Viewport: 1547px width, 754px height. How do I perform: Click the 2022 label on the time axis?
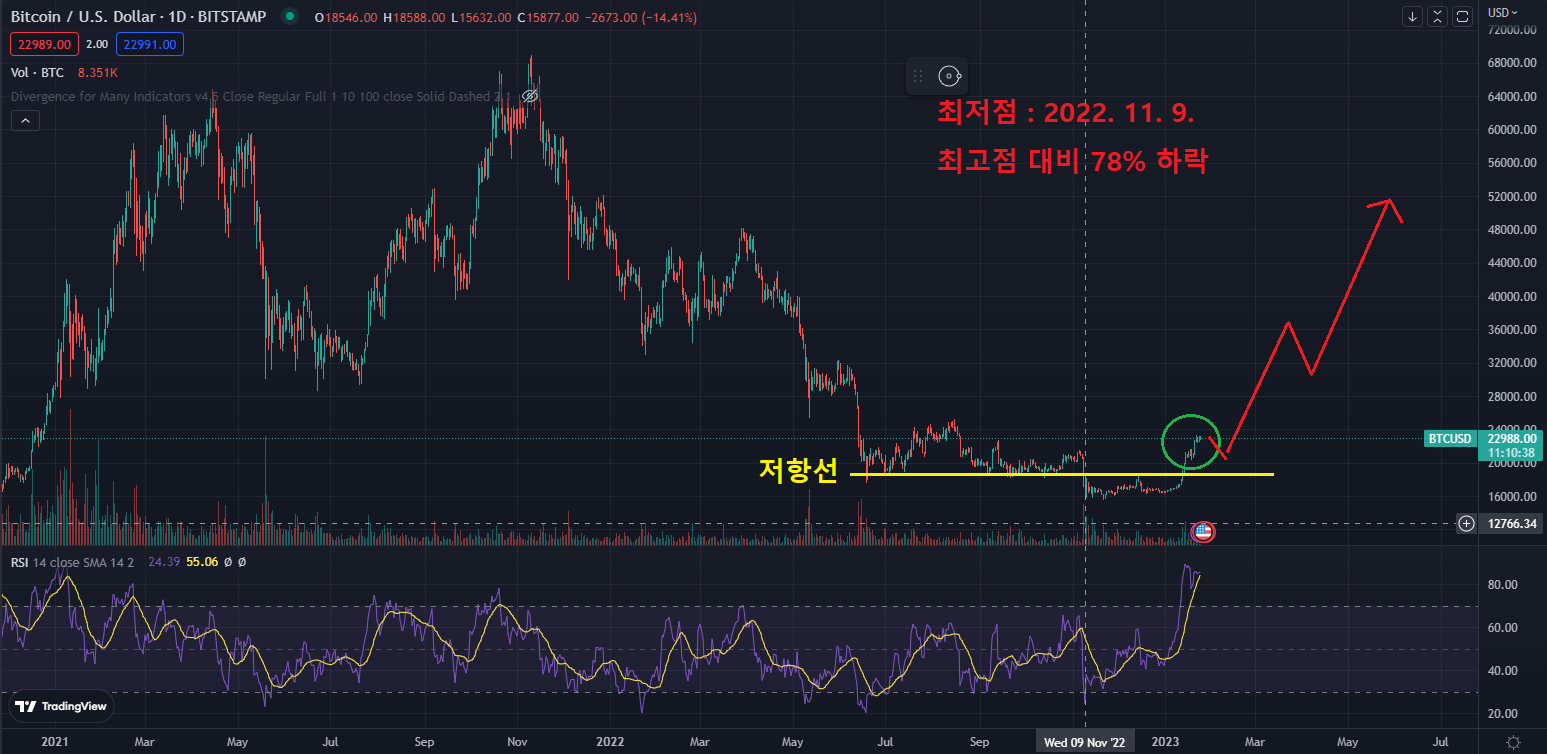coord(610,742)
